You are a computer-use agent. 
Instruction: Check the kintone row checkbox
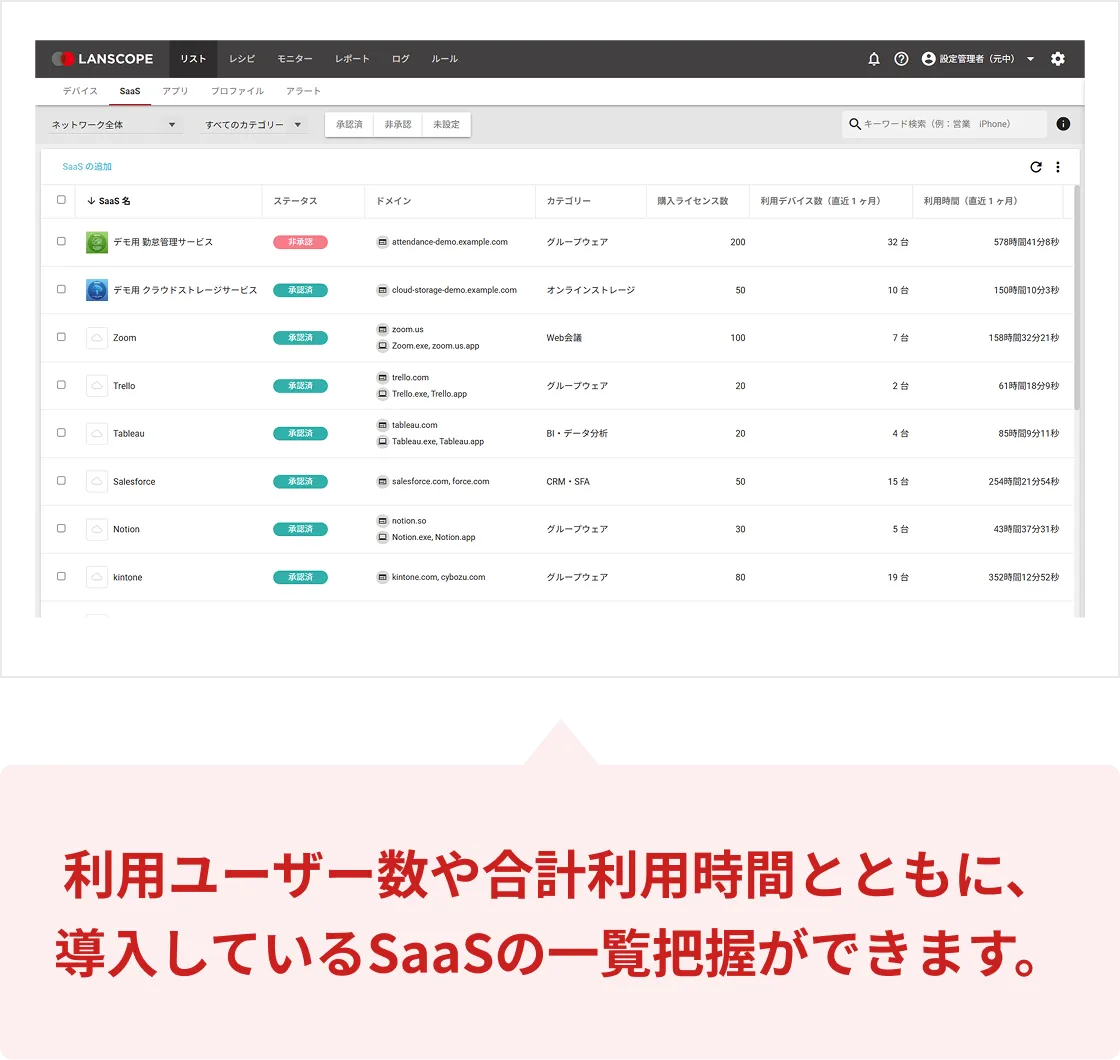(x=61, y=576)
